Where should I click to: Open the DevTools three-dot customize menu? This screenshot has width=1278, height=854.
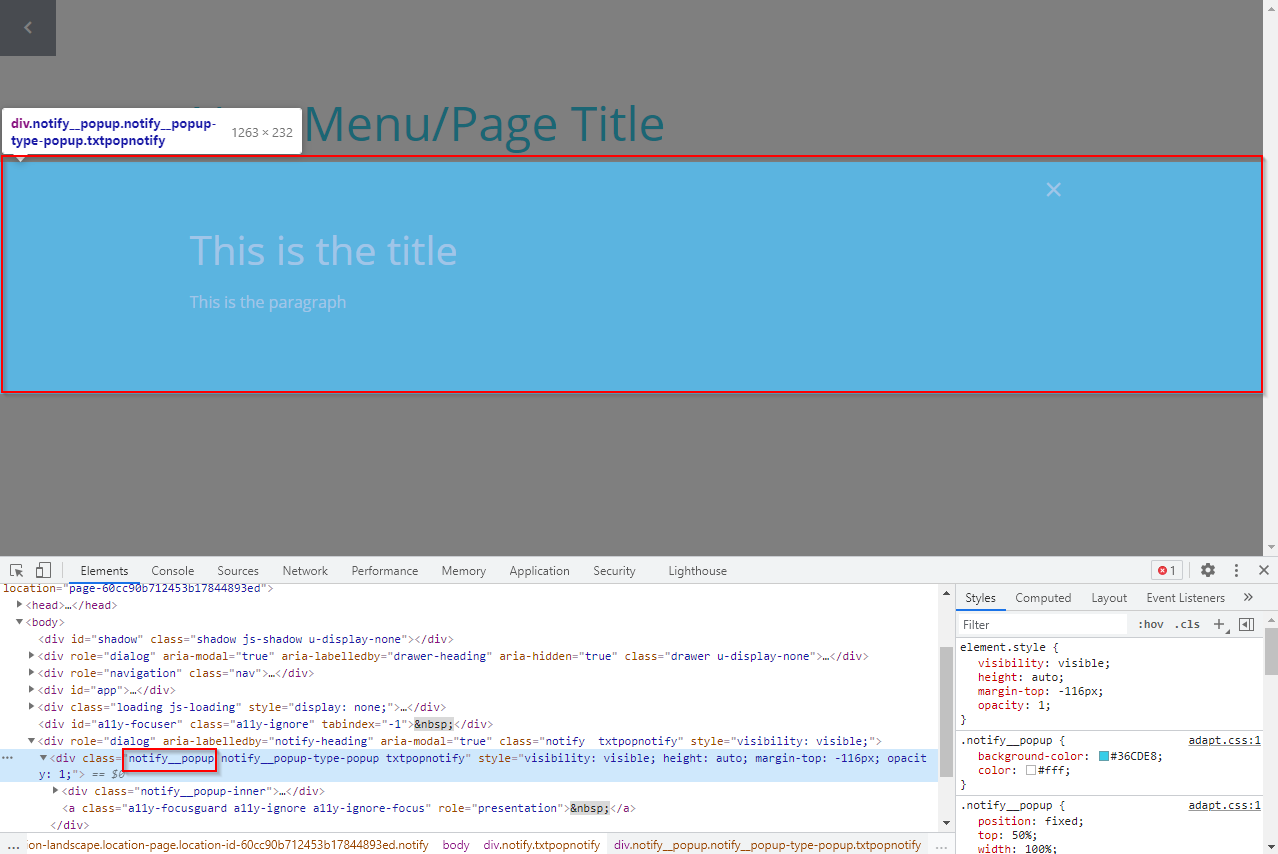tap(1236, 570)
